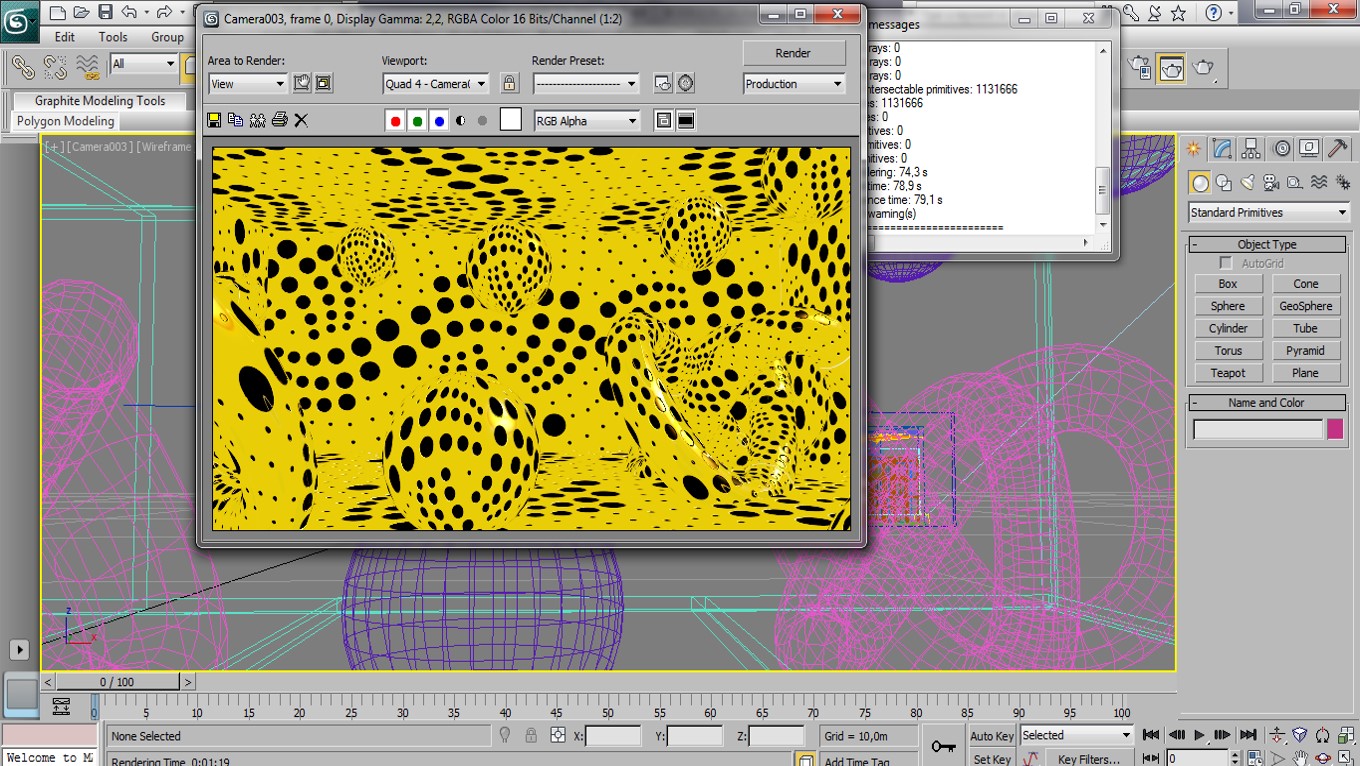Open the Standard Primitives category dropdown

1268,212
